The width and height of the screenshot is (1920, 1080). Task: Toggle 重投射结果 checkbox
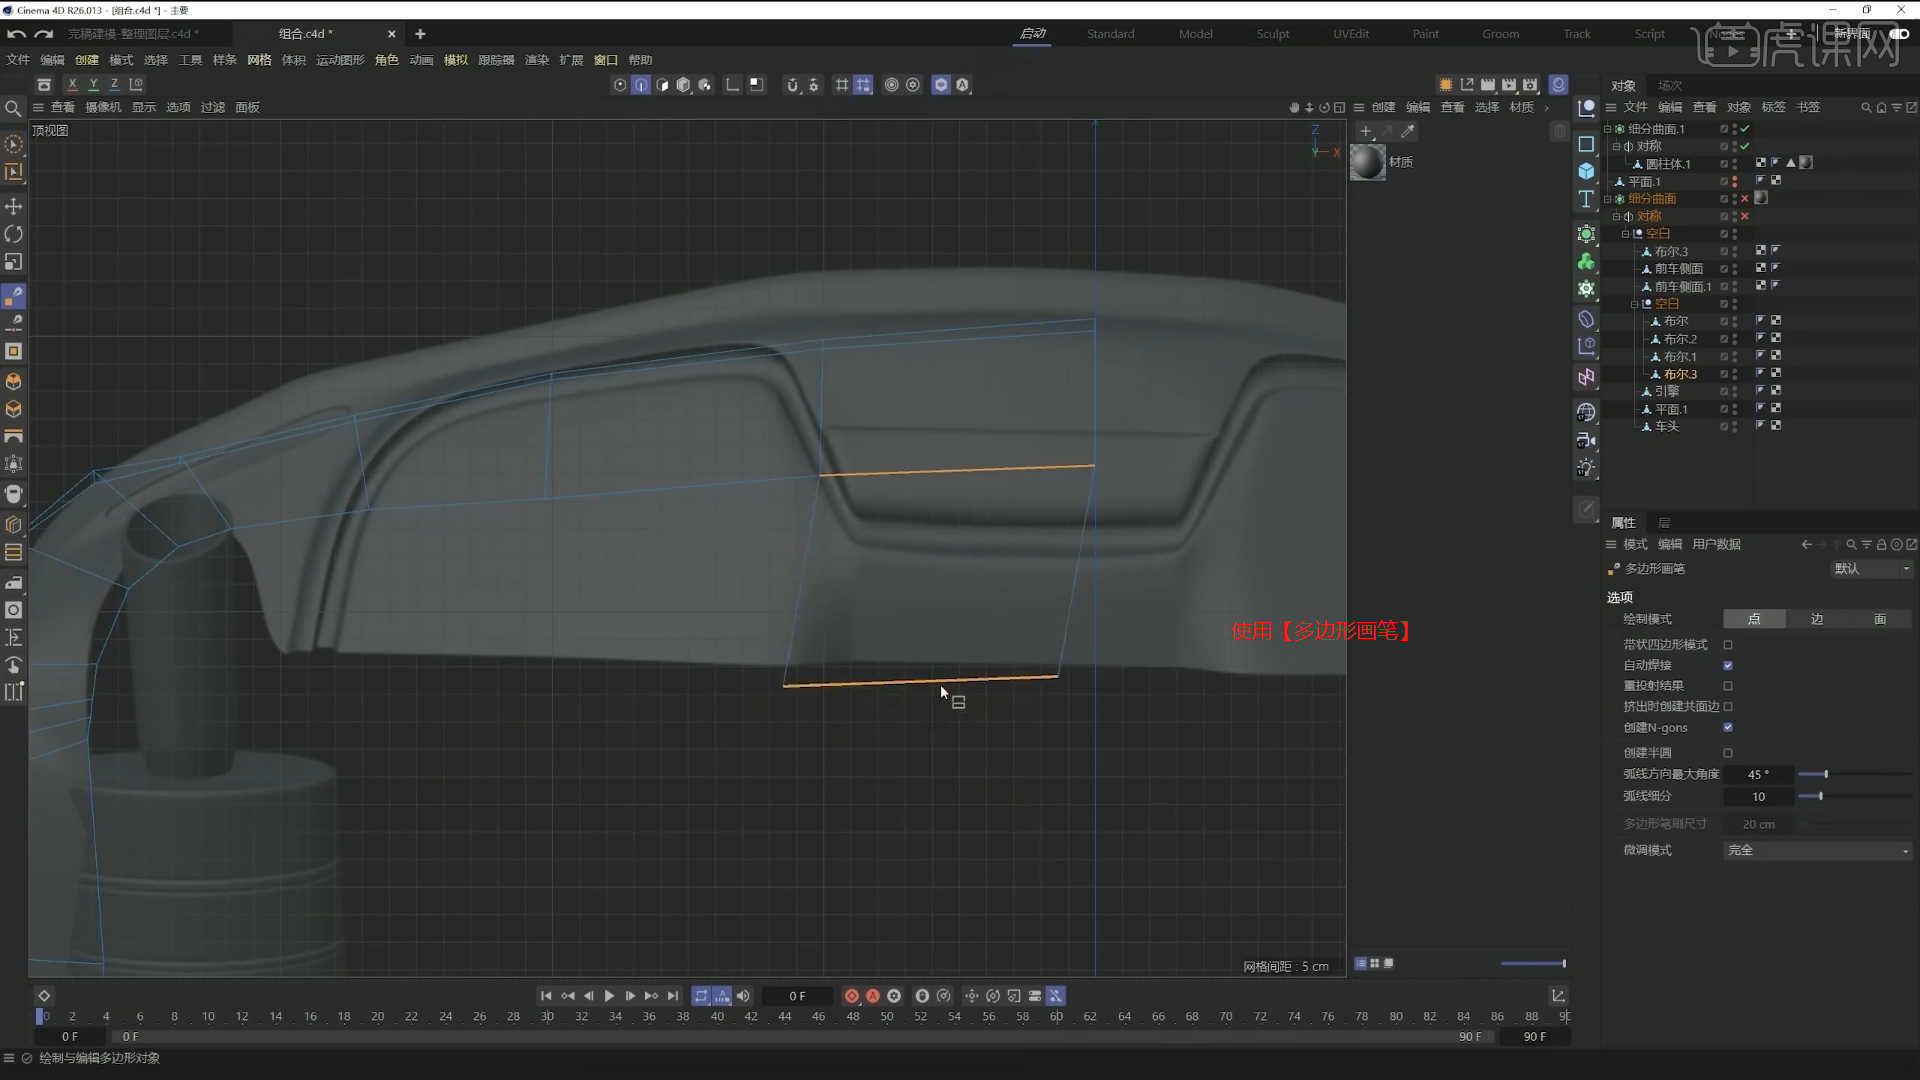1728,686
